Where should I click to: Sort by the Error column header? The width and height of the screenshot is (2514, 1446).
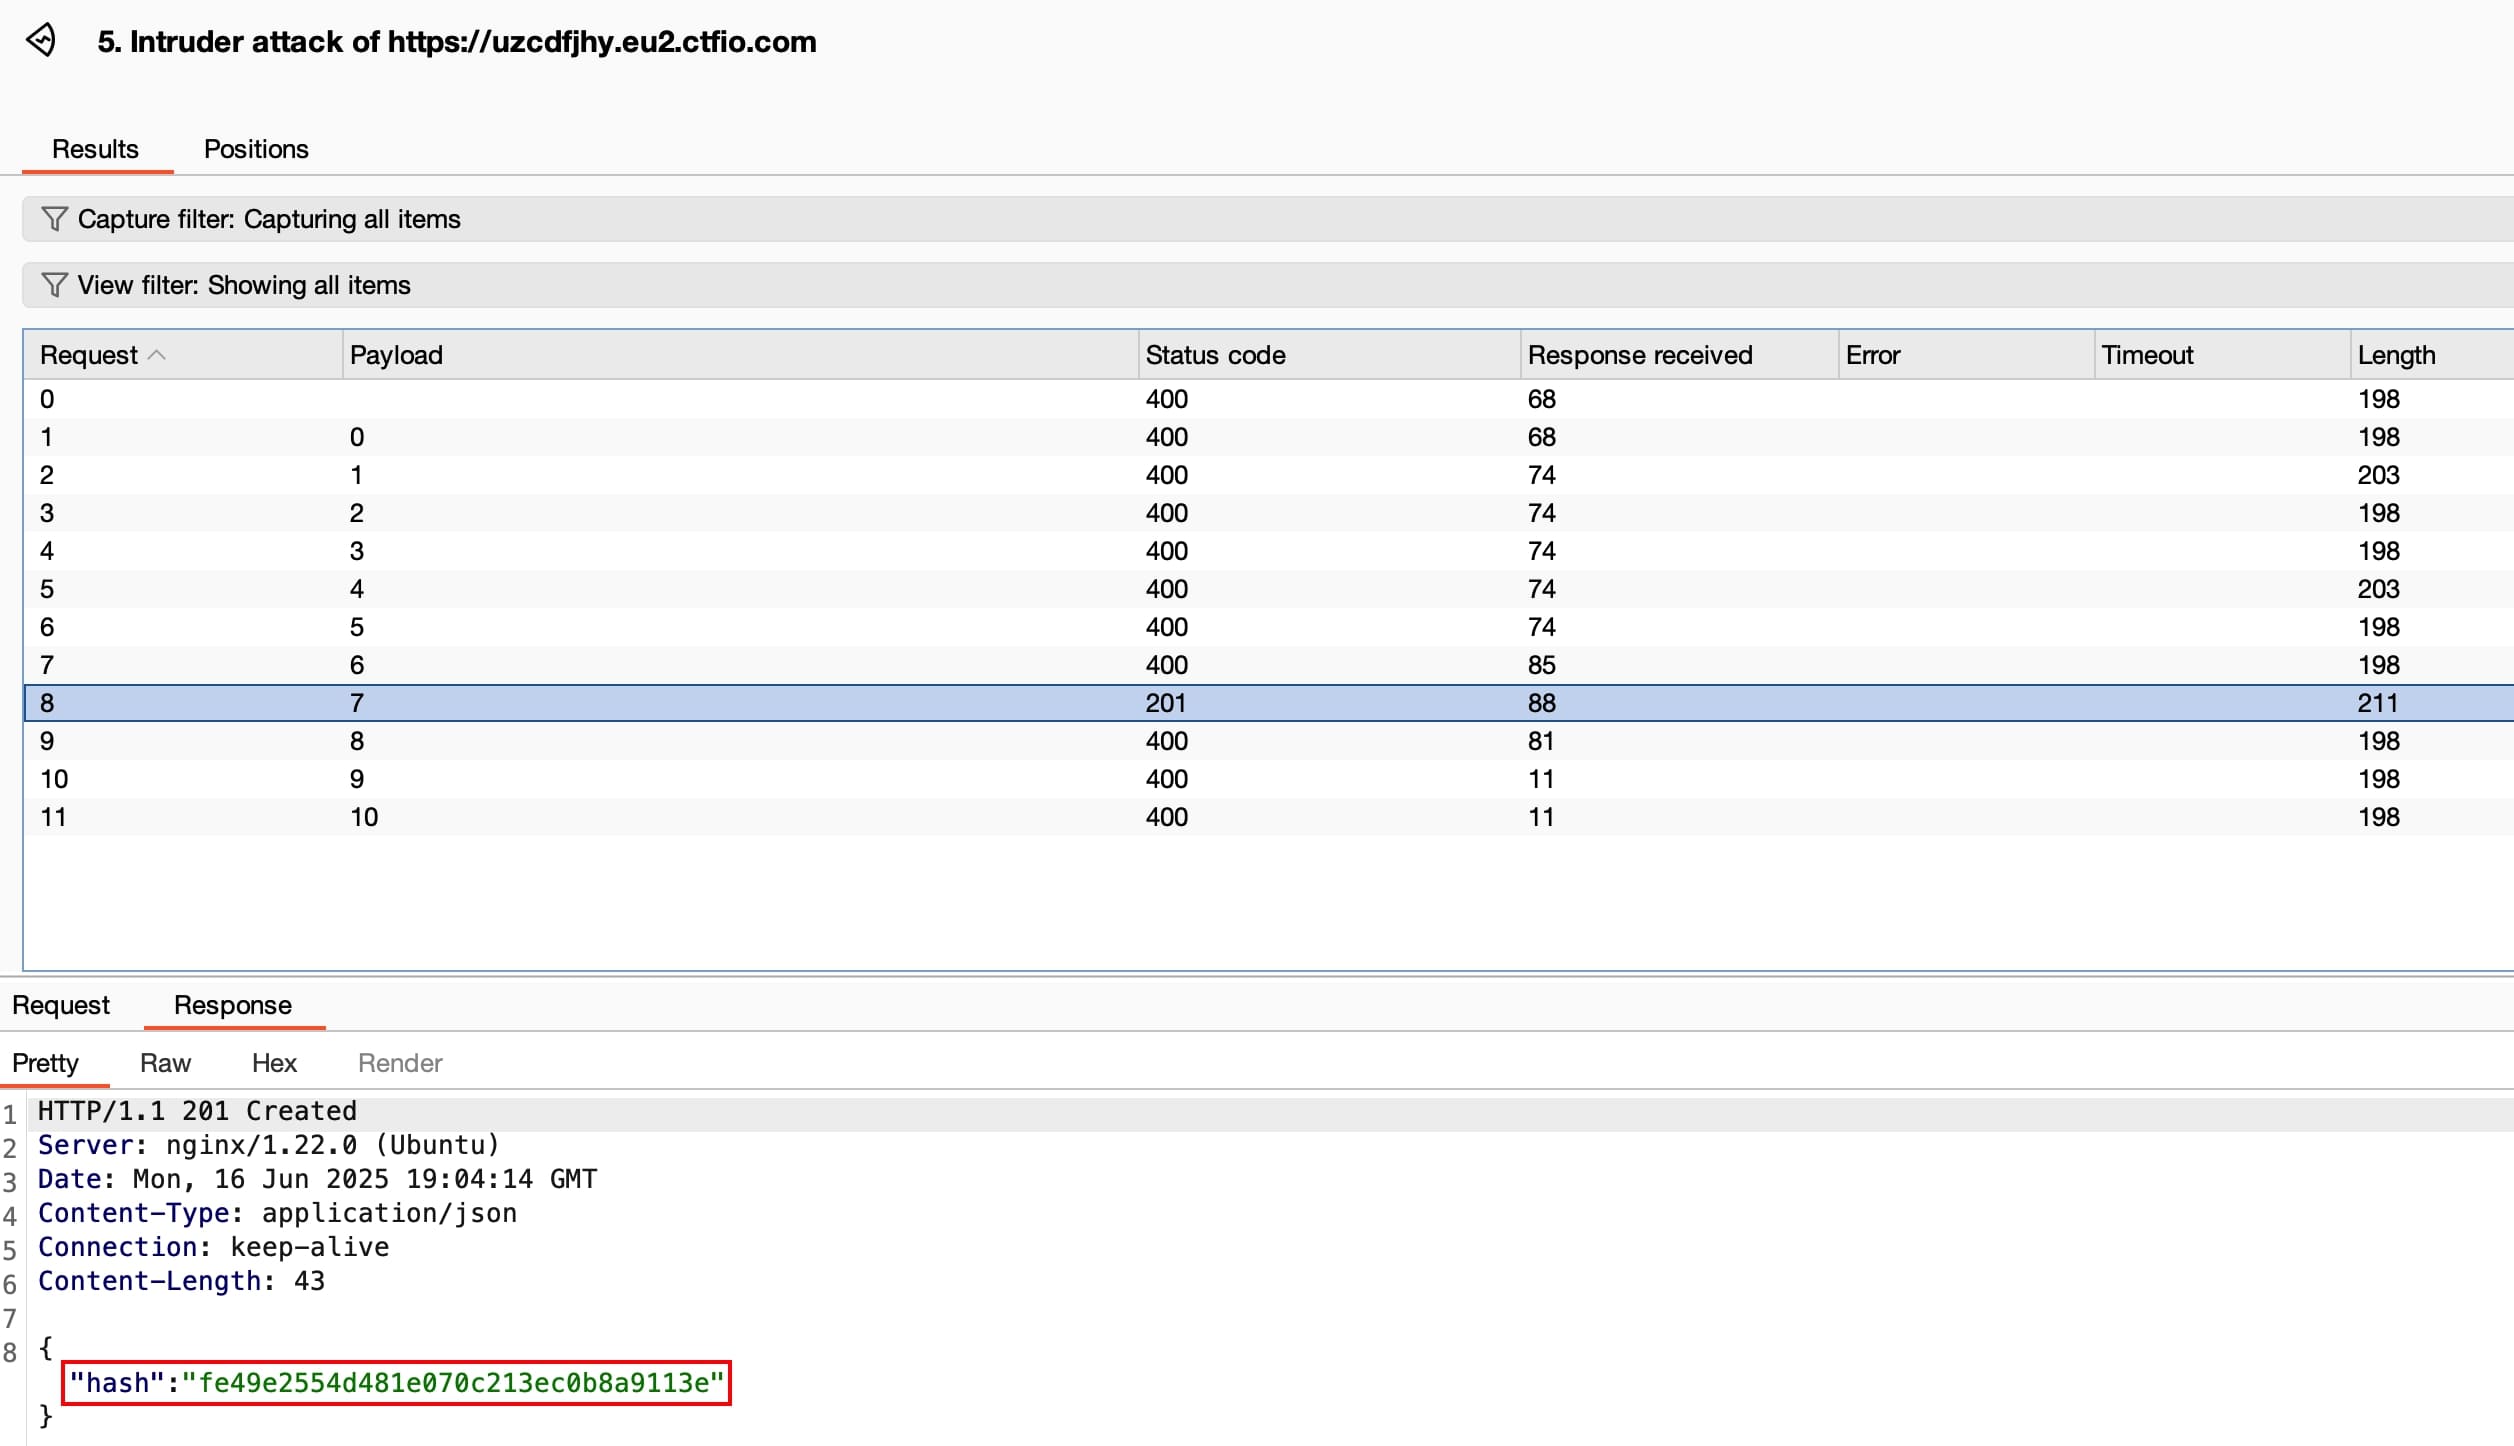(x=1966, y=355)
